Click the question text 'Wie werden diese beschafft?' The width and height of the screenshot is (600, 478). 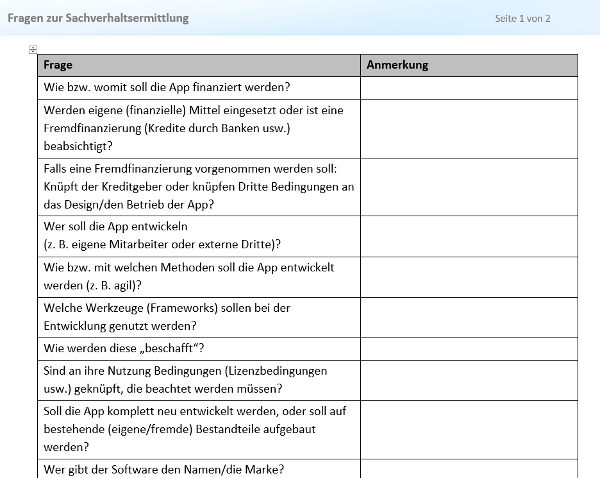pos(125,348)
